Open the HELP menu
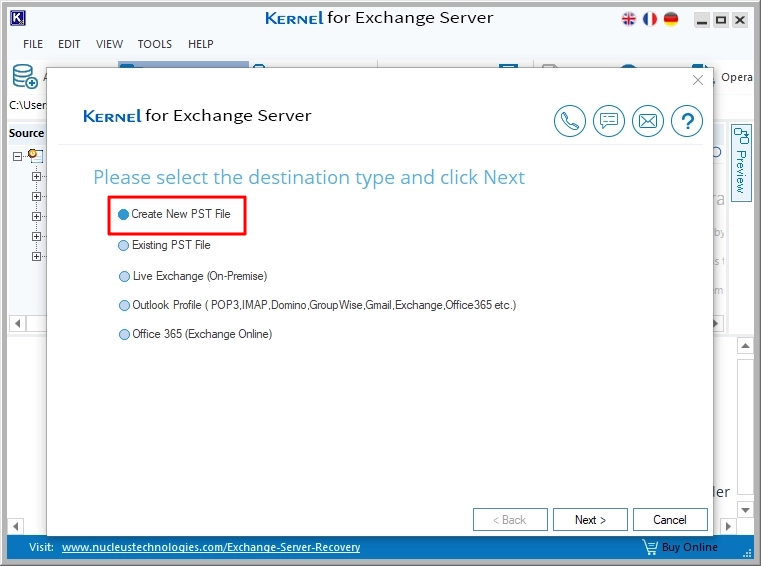Image resolution: width=761 pixels, height=566 pixels. coord(200,44)
